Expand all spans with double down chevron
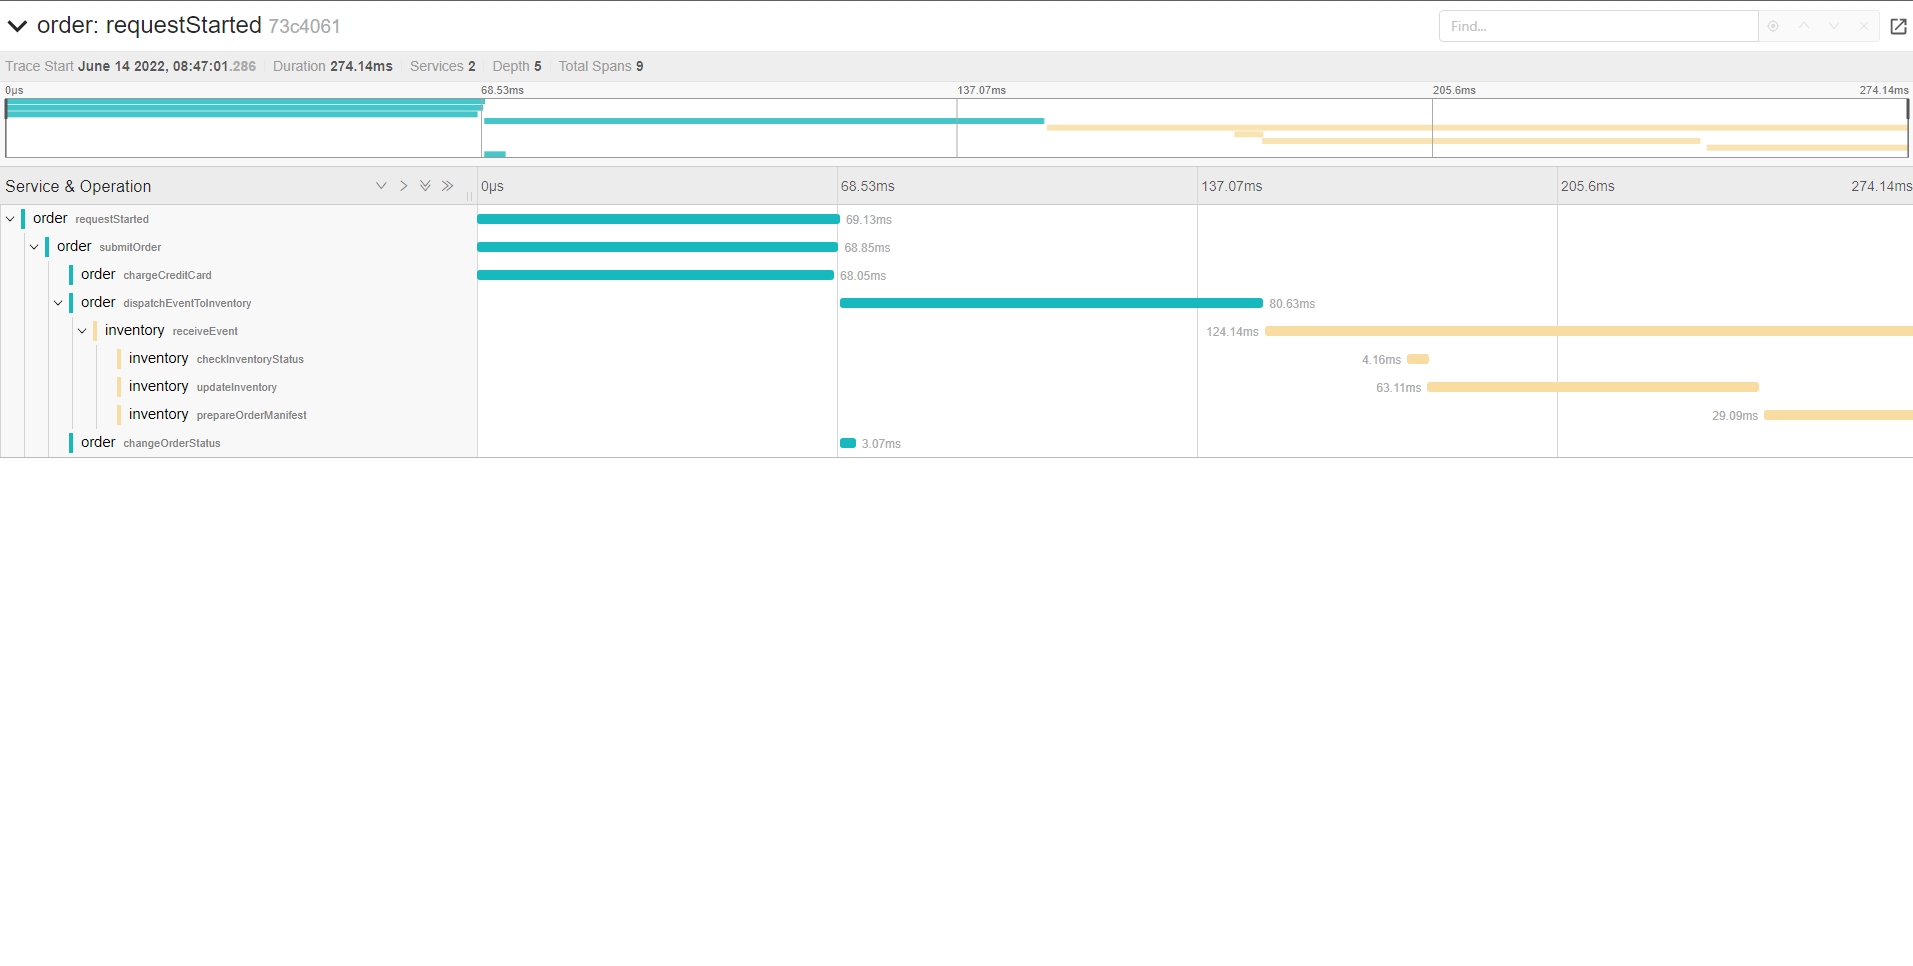 click(x=425, y=186)
